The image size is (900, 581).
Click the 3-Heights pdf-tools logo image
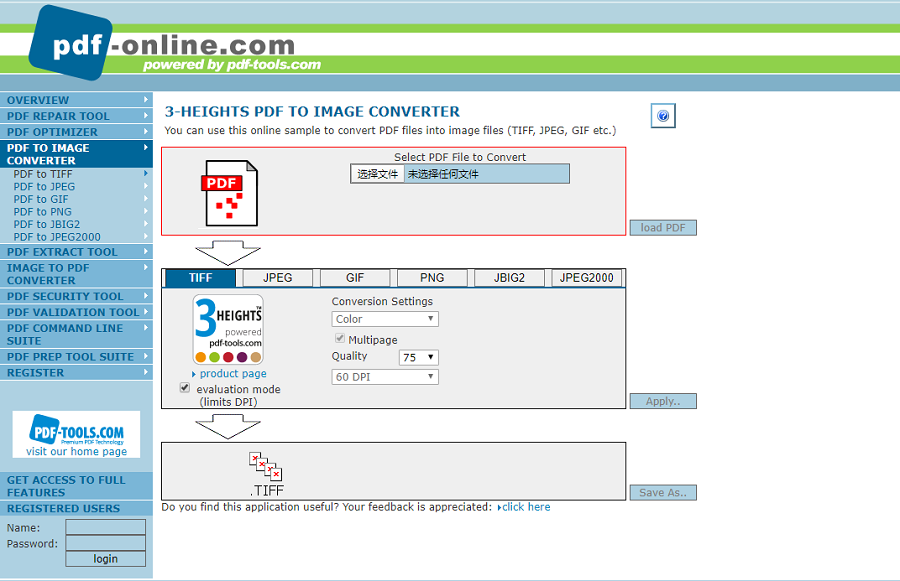click(x=228, y=330)
